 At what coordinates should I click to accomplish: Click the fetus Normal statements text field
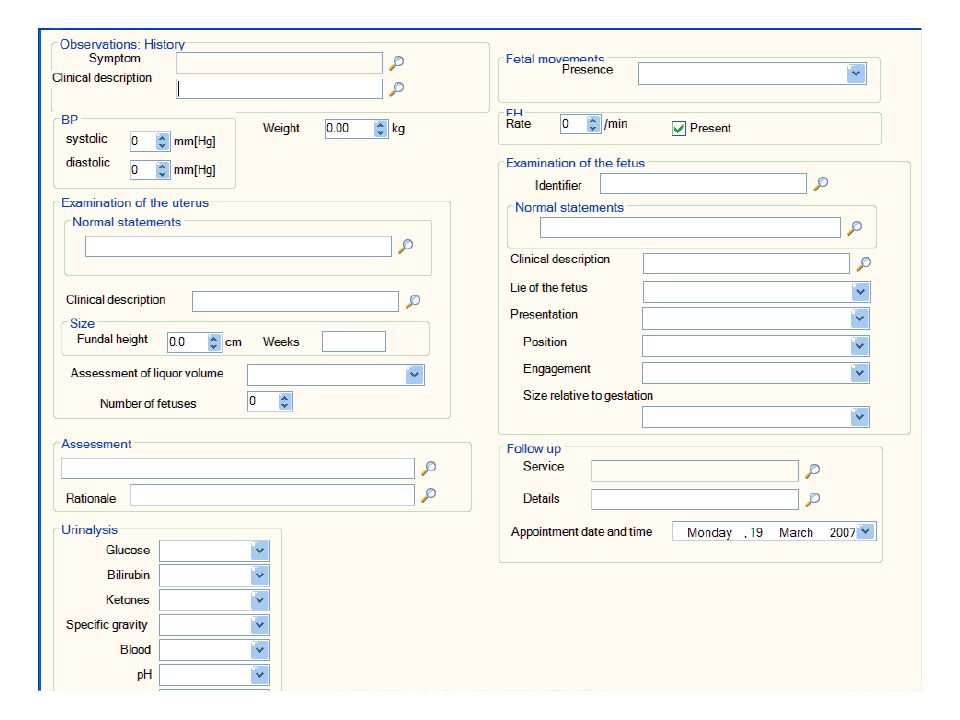click(690, 228)
